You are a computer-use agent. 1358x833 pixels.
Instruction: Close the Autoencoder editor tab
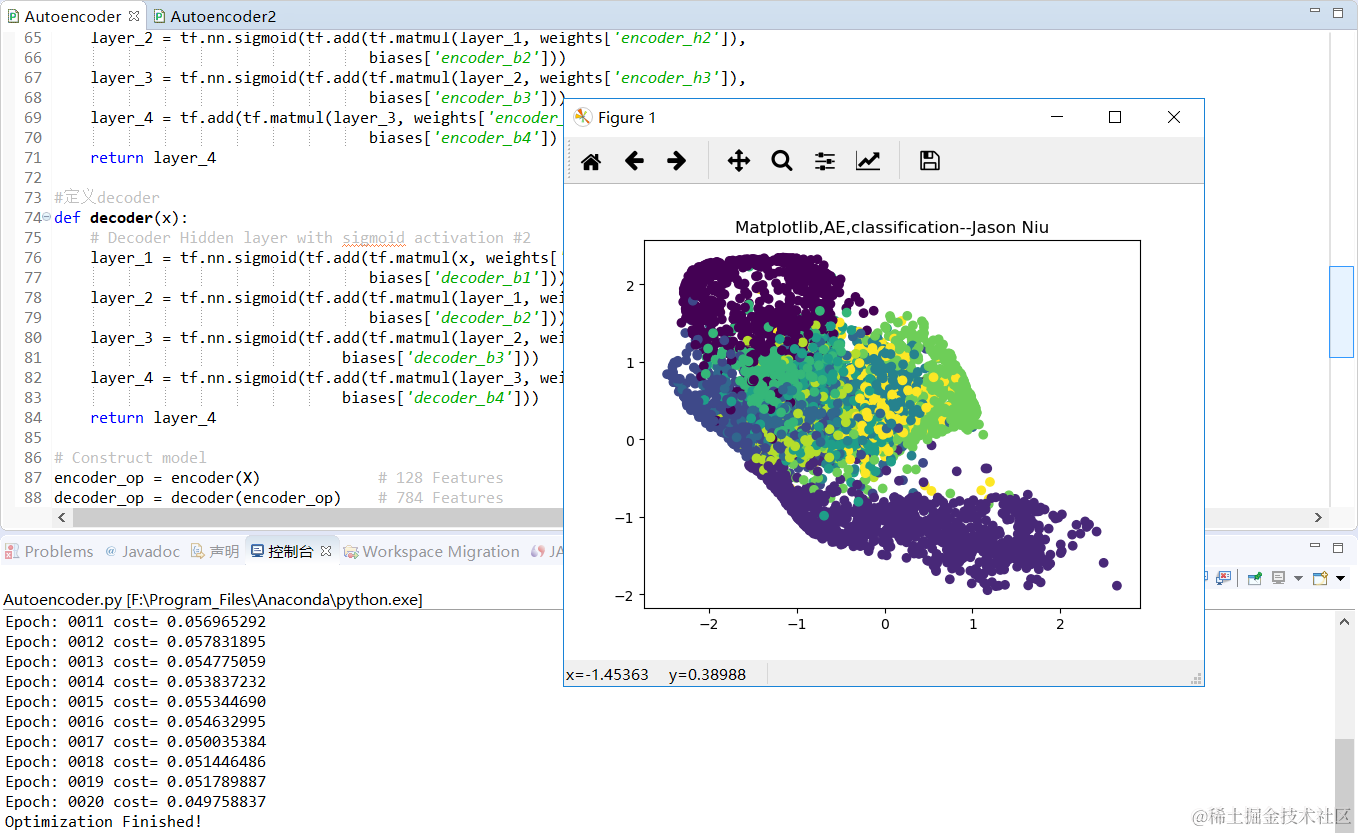point(134,16)
